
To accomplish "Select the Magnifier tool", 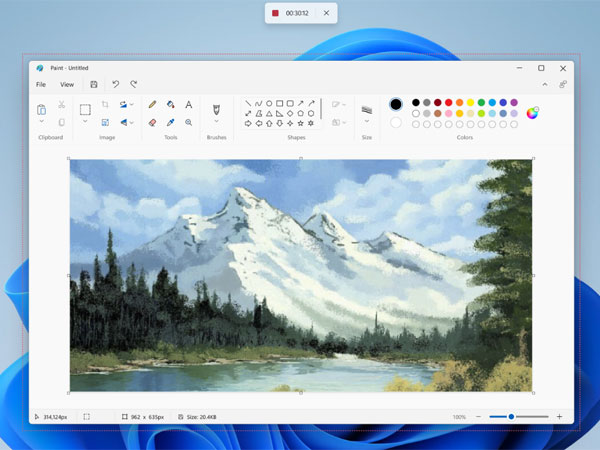I will [x=189, y=122].
